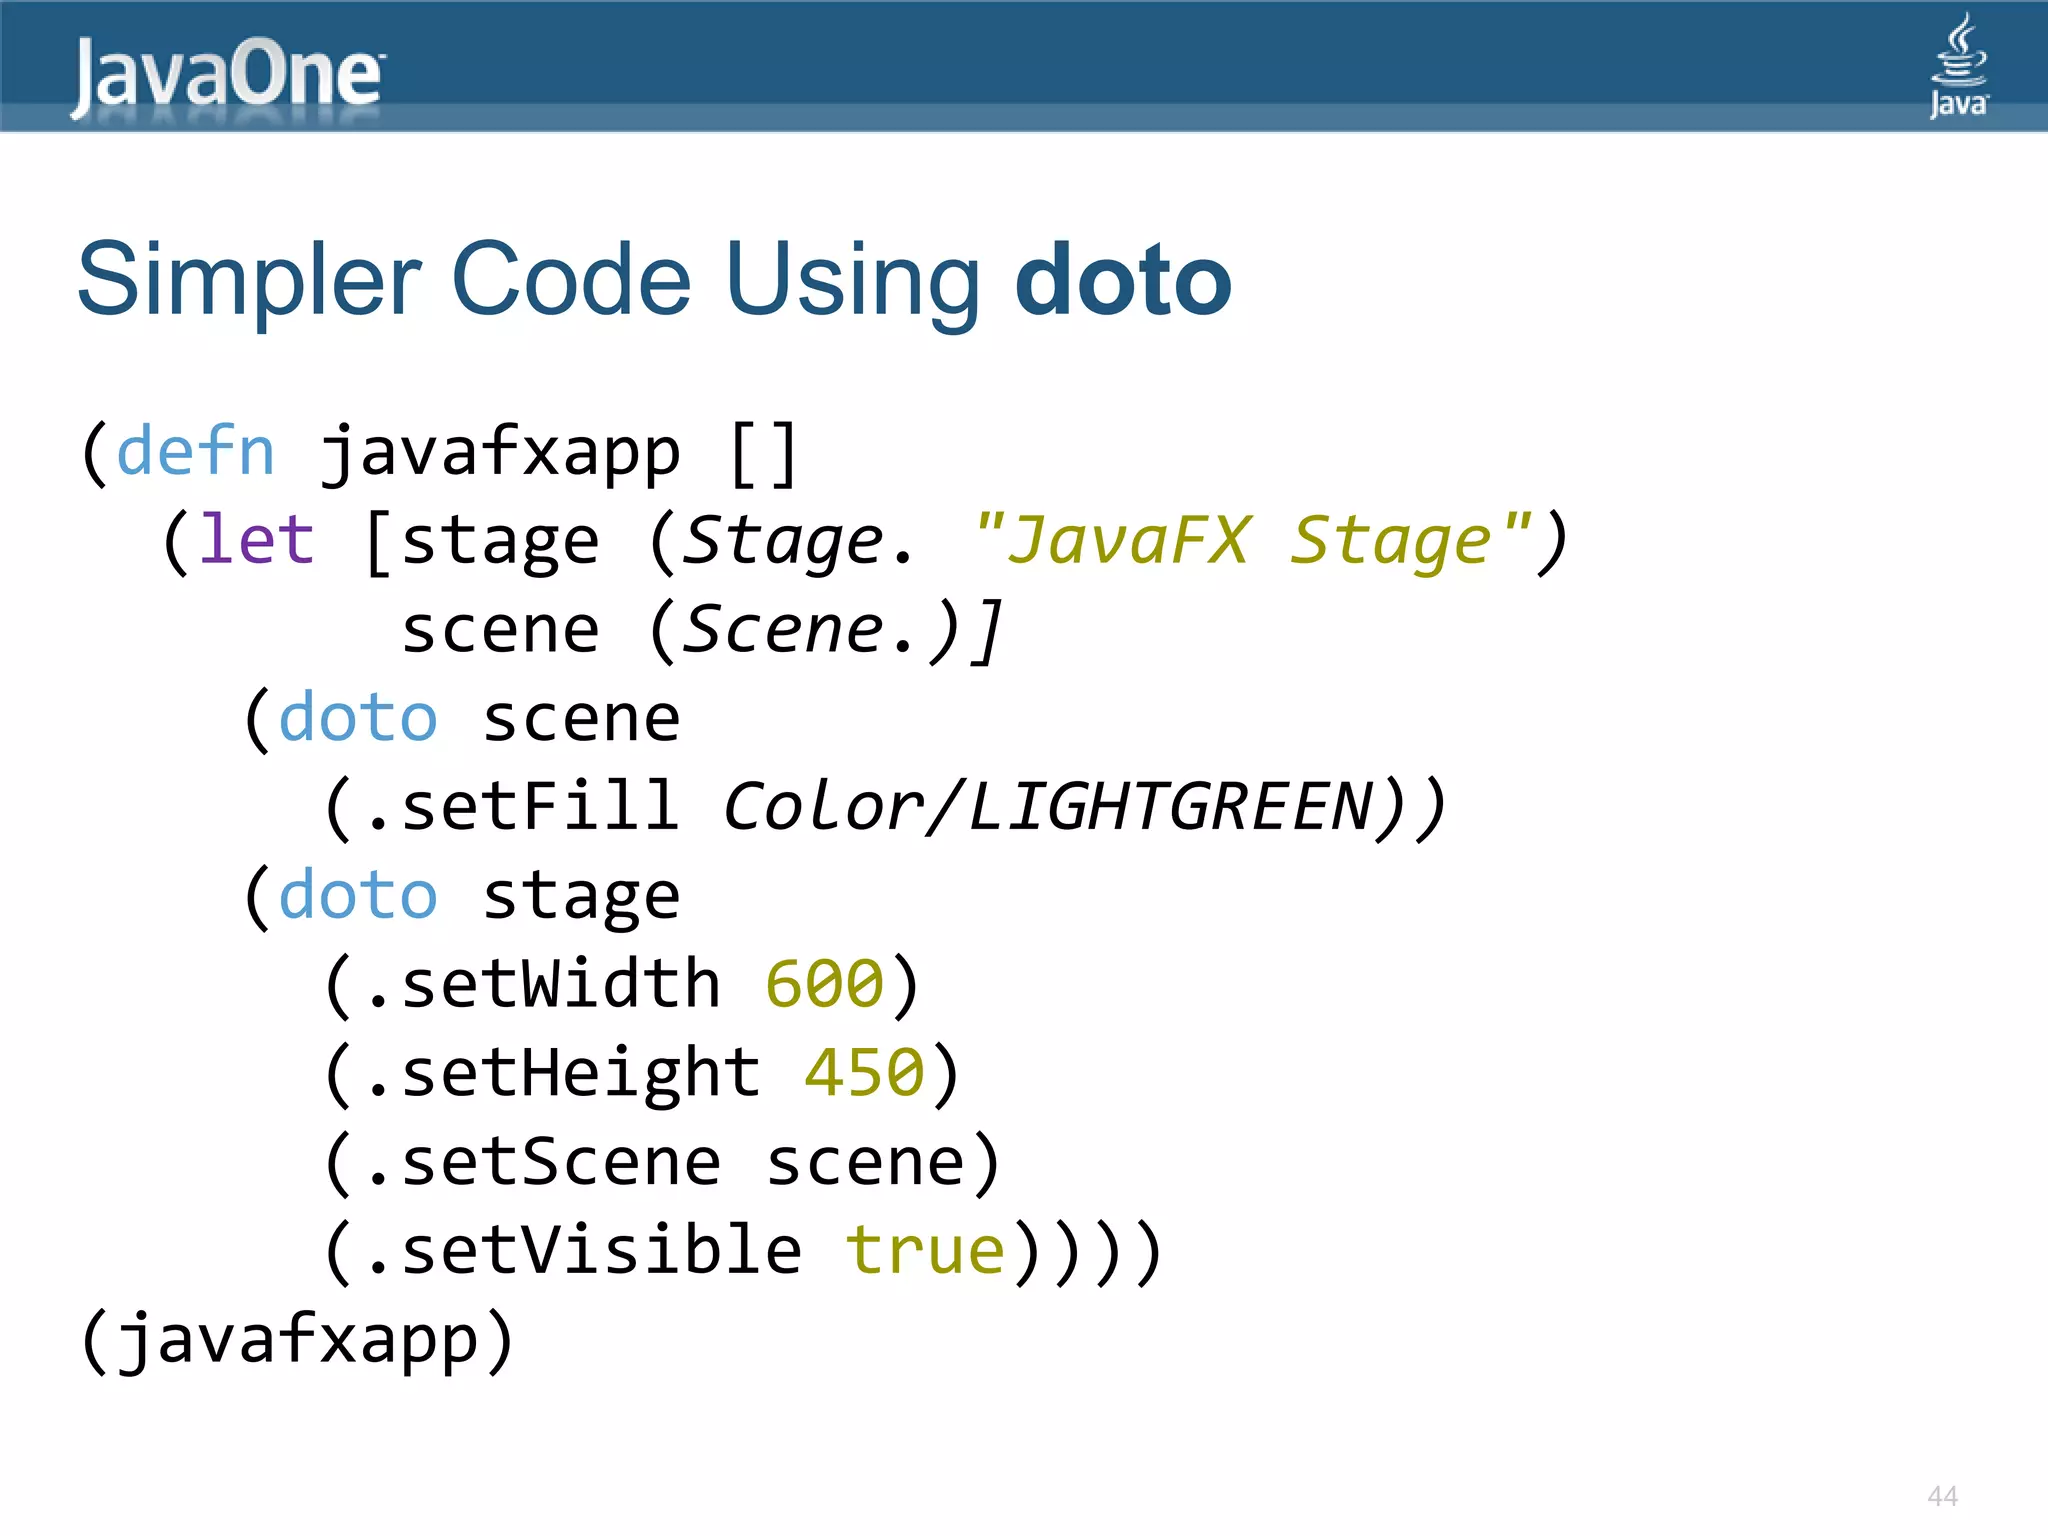Click the number 600 in setWidth
The width and height of the screenshot is (2048, 1536).
pyautogui.click(x=825, y=984)
